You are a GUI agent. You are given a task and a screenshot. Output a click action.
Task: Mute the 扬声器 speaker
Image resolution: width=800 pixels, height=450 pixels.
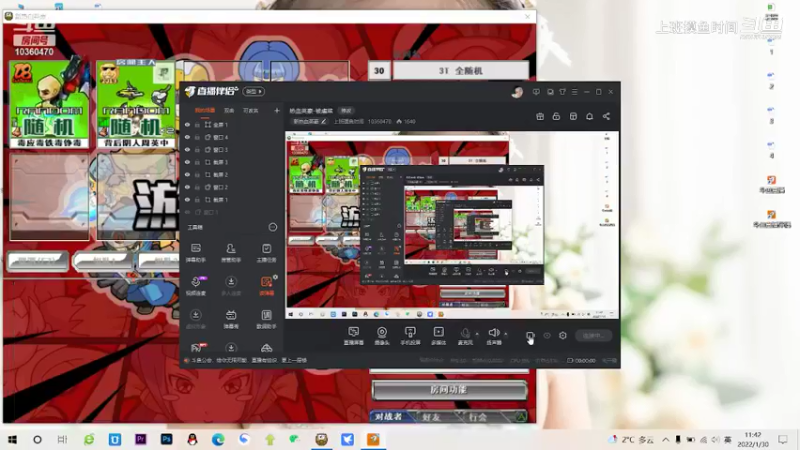[x=493, y=336]
